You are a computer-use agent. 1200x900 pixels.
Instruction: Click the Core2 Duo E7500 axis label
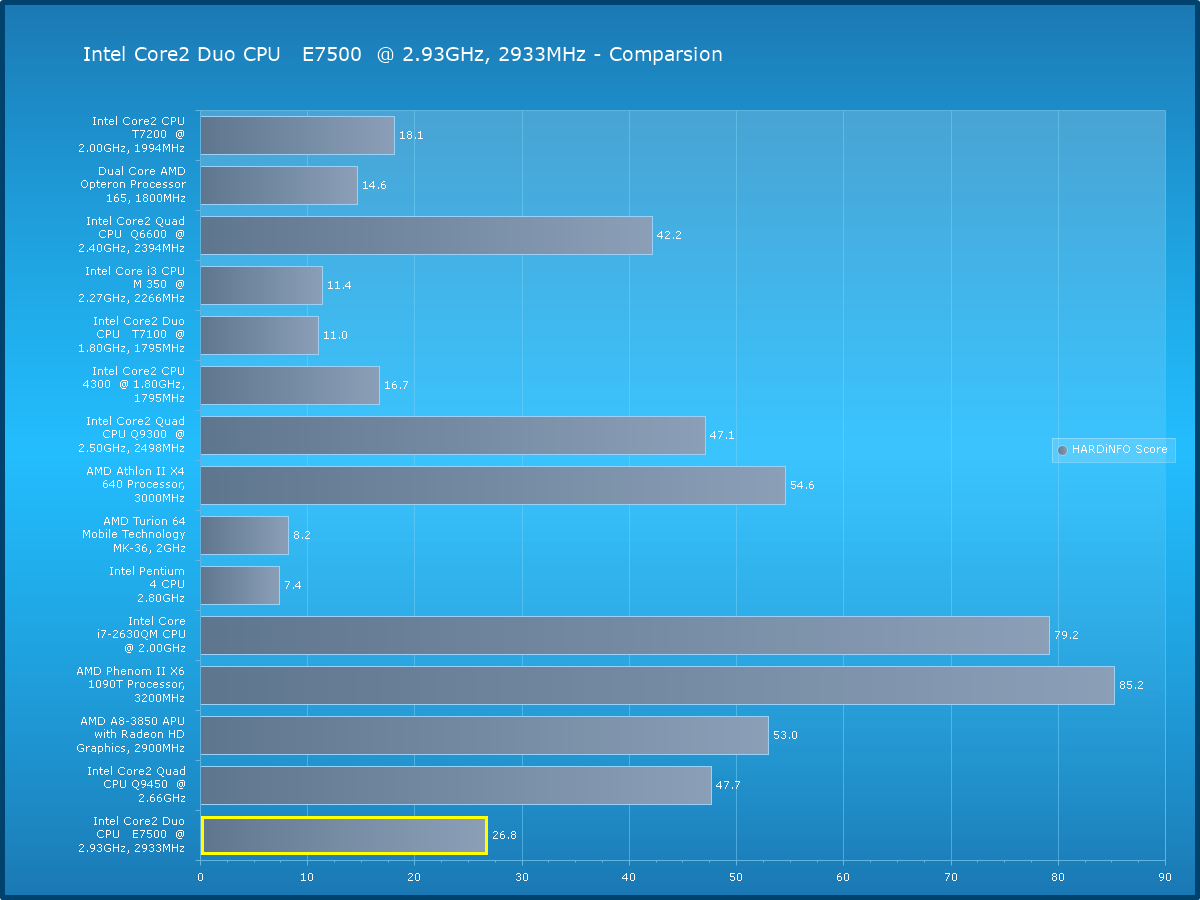pyautogui.click(x=131, y=835)
